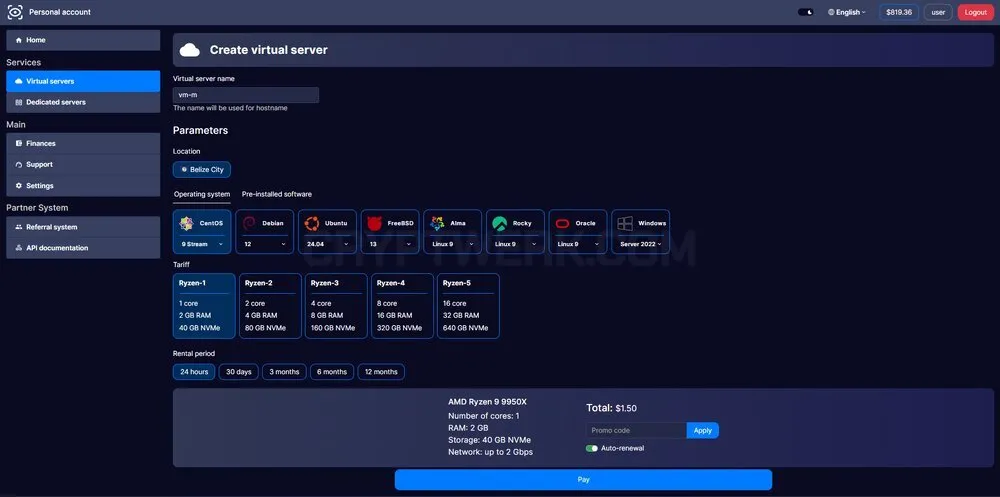Disable the Auto-renewal switch
Image resolution: width=1000 pixels, height=497 pixels.
click(x=592, y=449)
